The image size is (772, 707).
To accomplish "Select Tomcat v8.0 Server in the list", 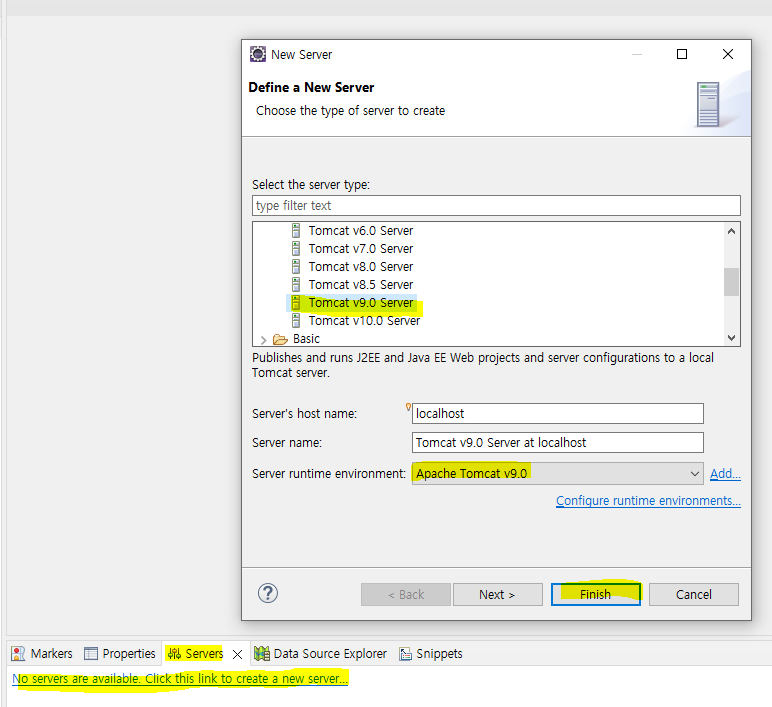I will tap(360, 266).
